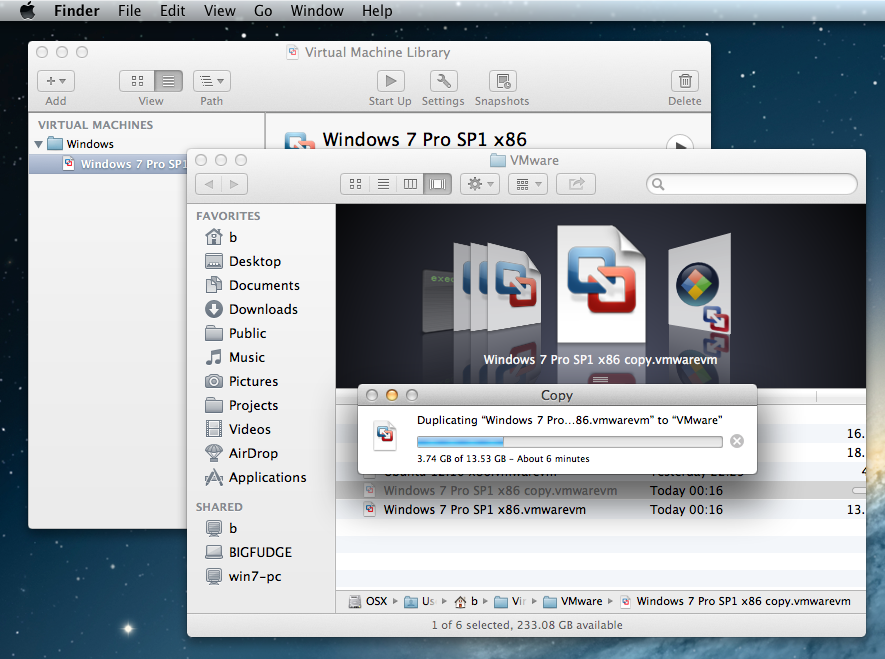Switch VM Library to list view
The image size is (885, 659).
[168, 81]
